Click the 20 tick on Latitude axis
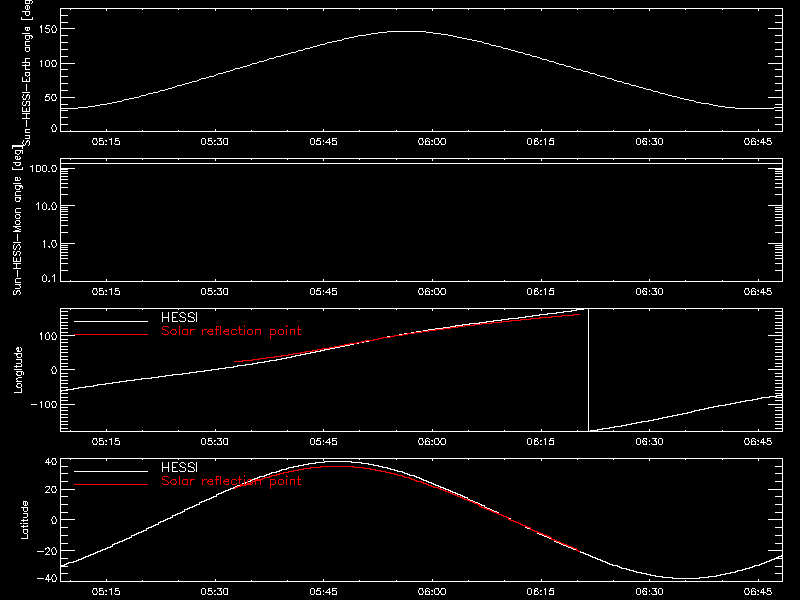 click(x=51, y=490)
